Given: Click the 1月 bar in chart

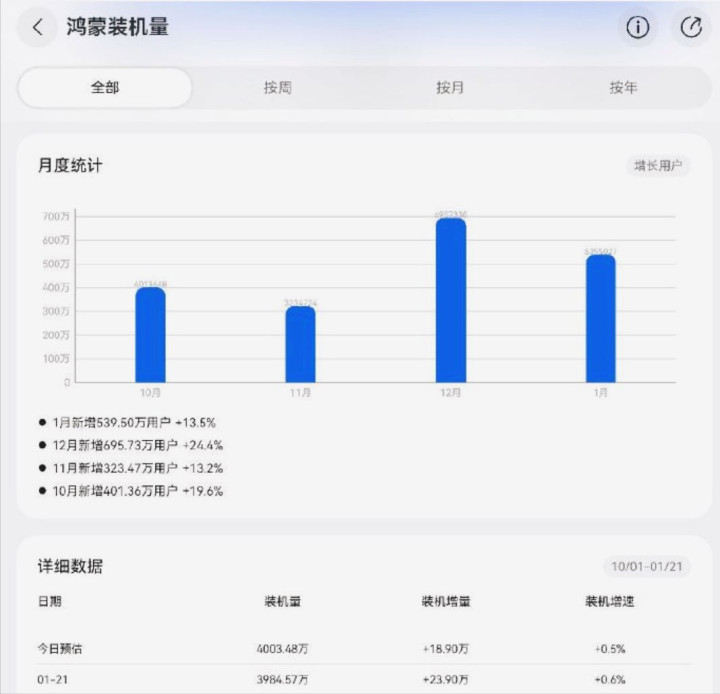Looking at the screenshot, I should coord(601,319).
